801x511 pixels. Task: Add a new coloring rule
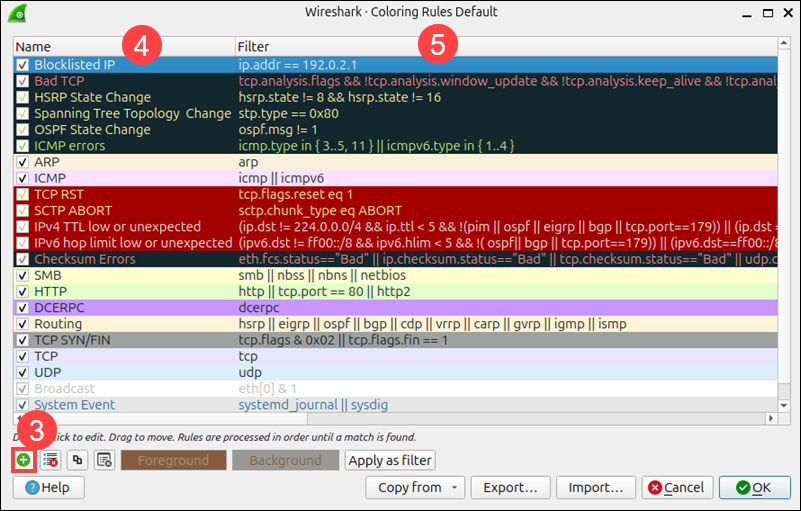23,460
